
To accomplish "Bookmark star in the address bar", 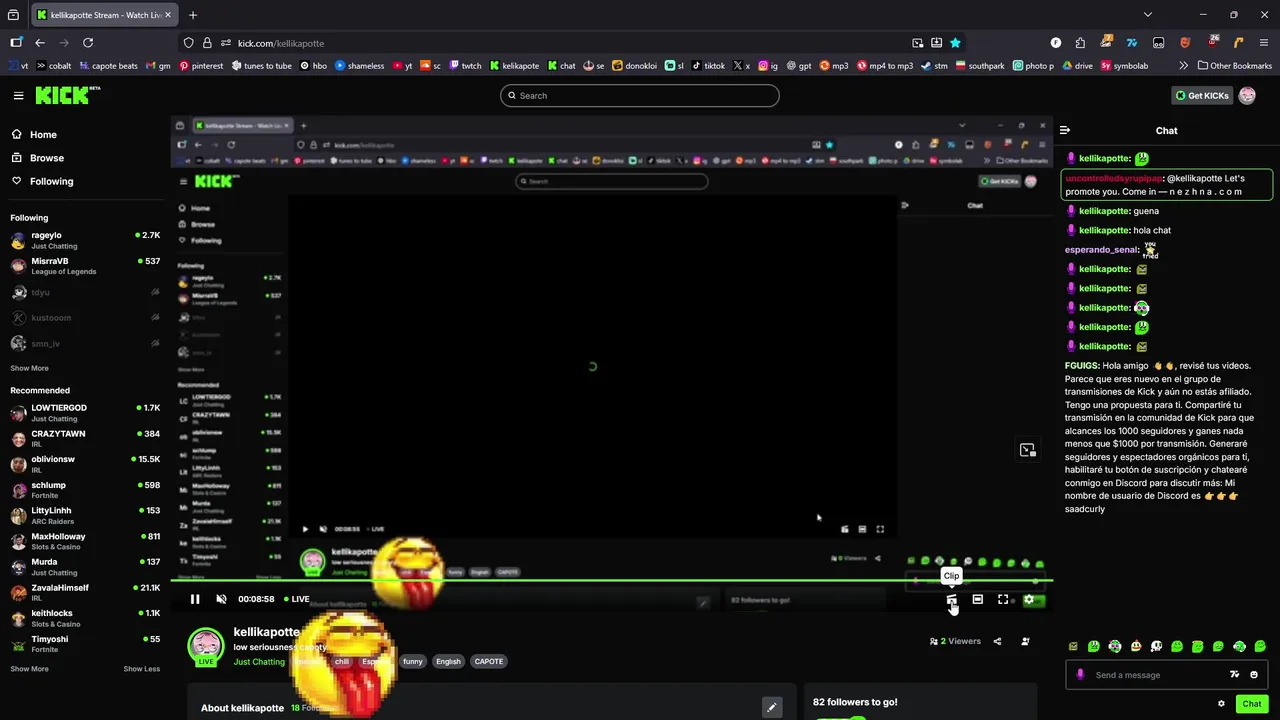I will tap(955, 43).
